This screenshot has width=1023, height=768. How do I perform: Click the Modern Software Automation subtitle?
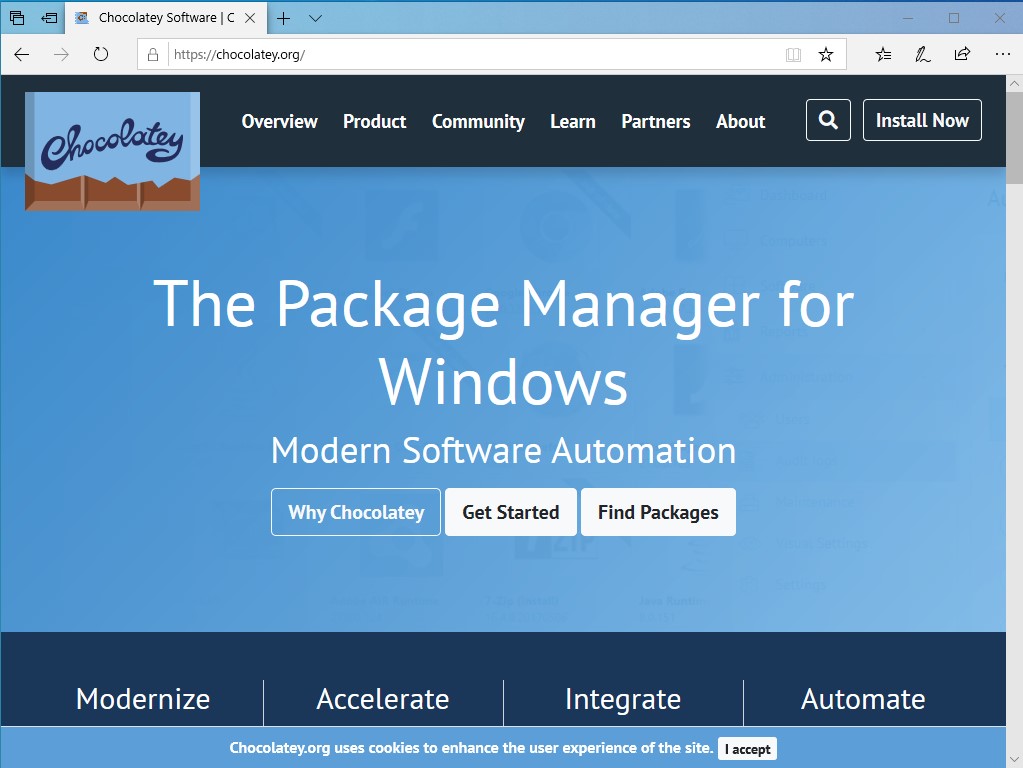pos(504,451)
